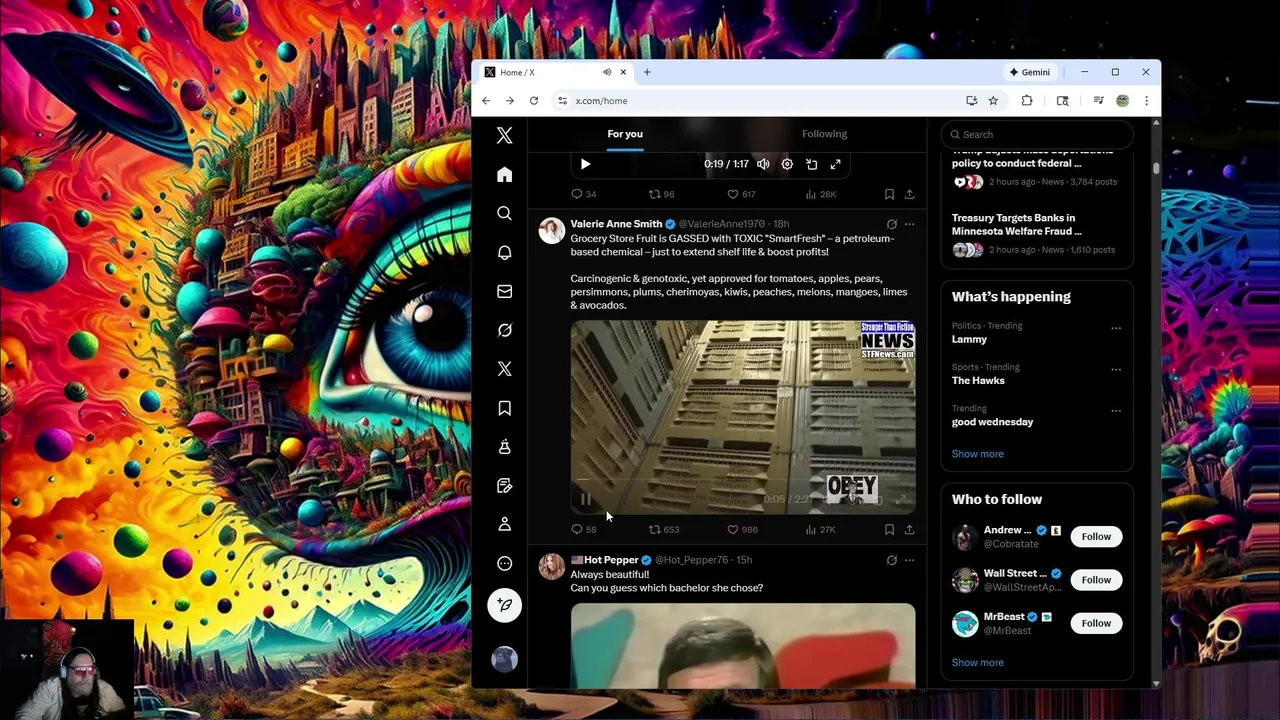
Task: Pause the SmartFresh video
Action: 585,499
